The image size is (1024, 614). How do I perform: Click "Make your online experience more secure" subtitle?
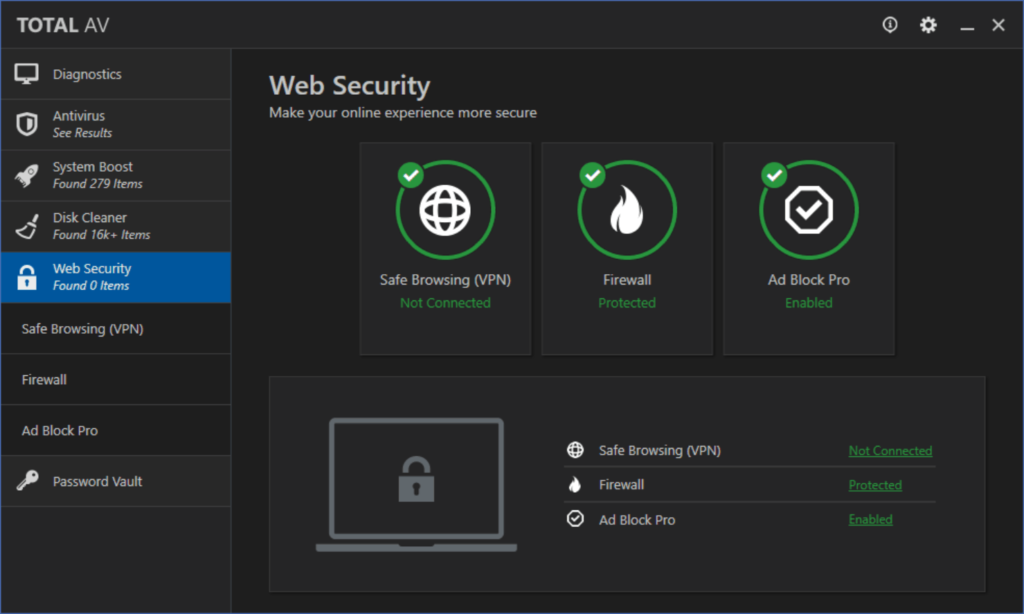click(x=403, y=112)
